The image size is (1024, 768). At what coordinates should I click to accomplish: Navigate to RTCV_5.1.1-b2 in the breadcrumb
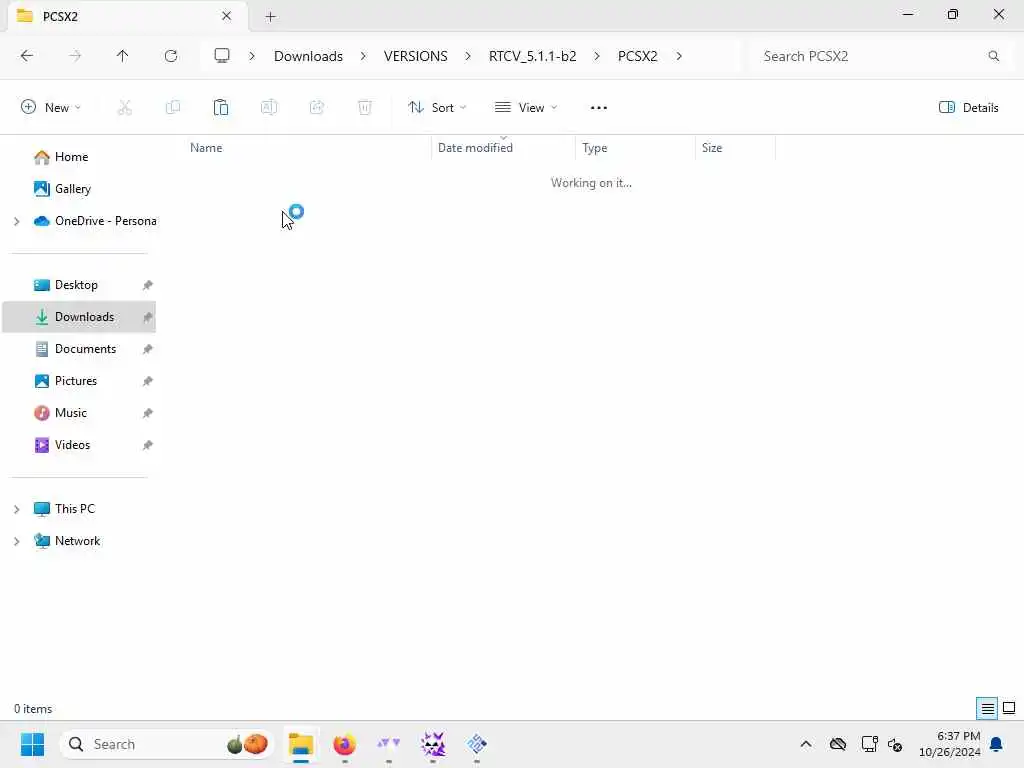(x=532, y=56)
